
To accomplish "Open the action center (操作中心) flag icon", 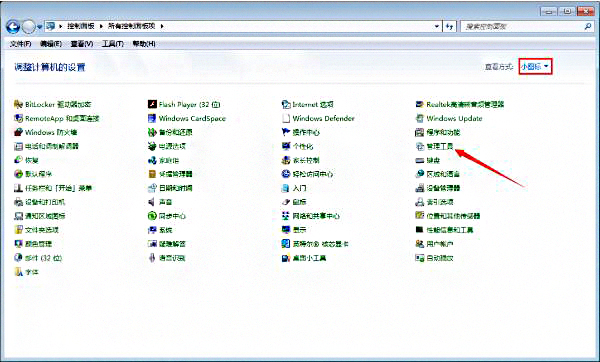I will [x=286, y=132].
